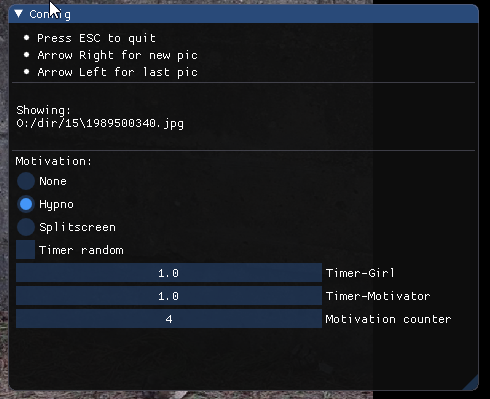Click the None label text

pyautogui.click(x=53, y=181)
